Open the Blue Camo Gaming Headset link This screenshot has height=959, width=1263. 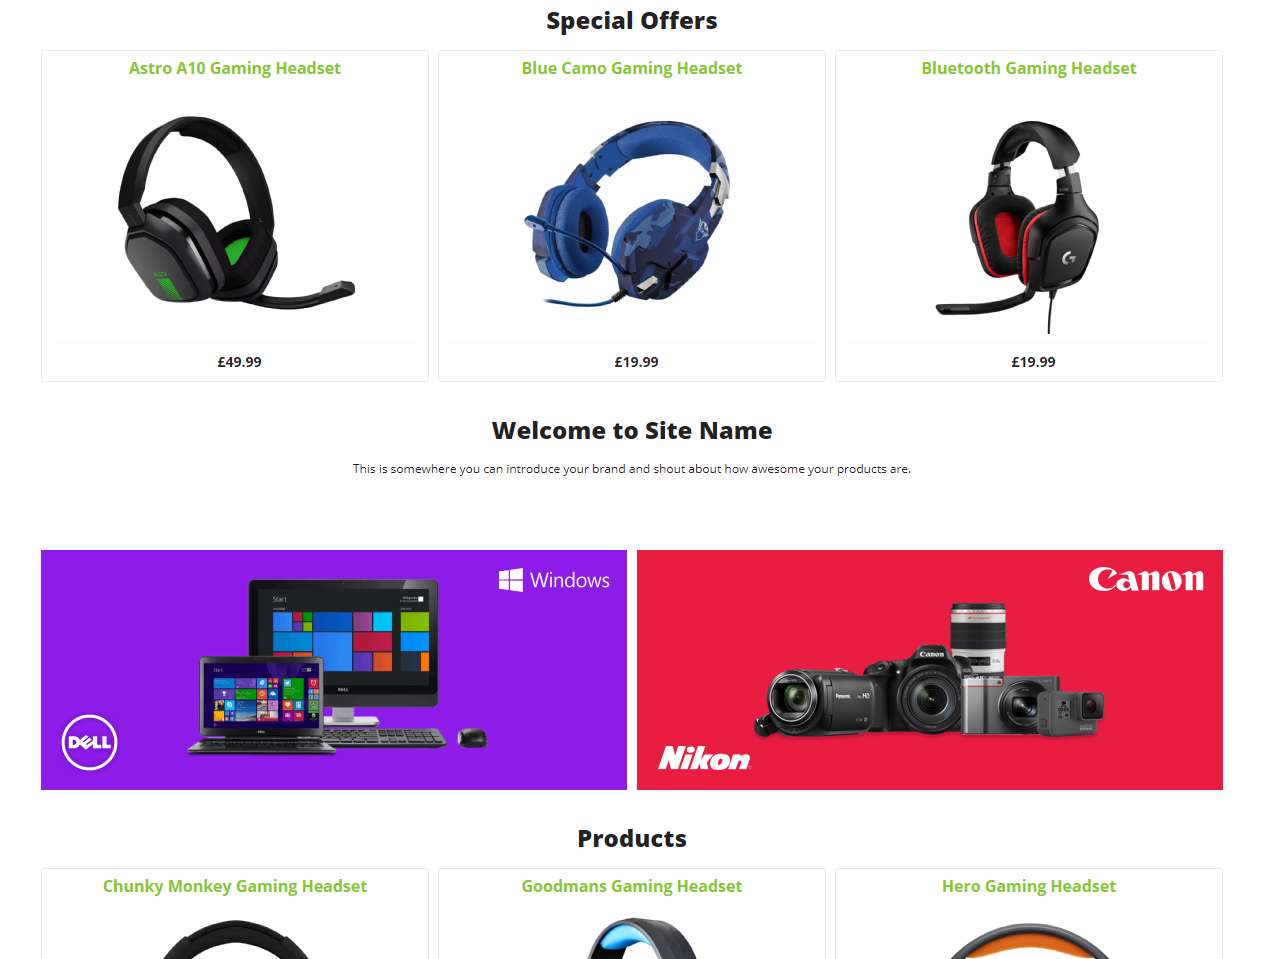632,68
